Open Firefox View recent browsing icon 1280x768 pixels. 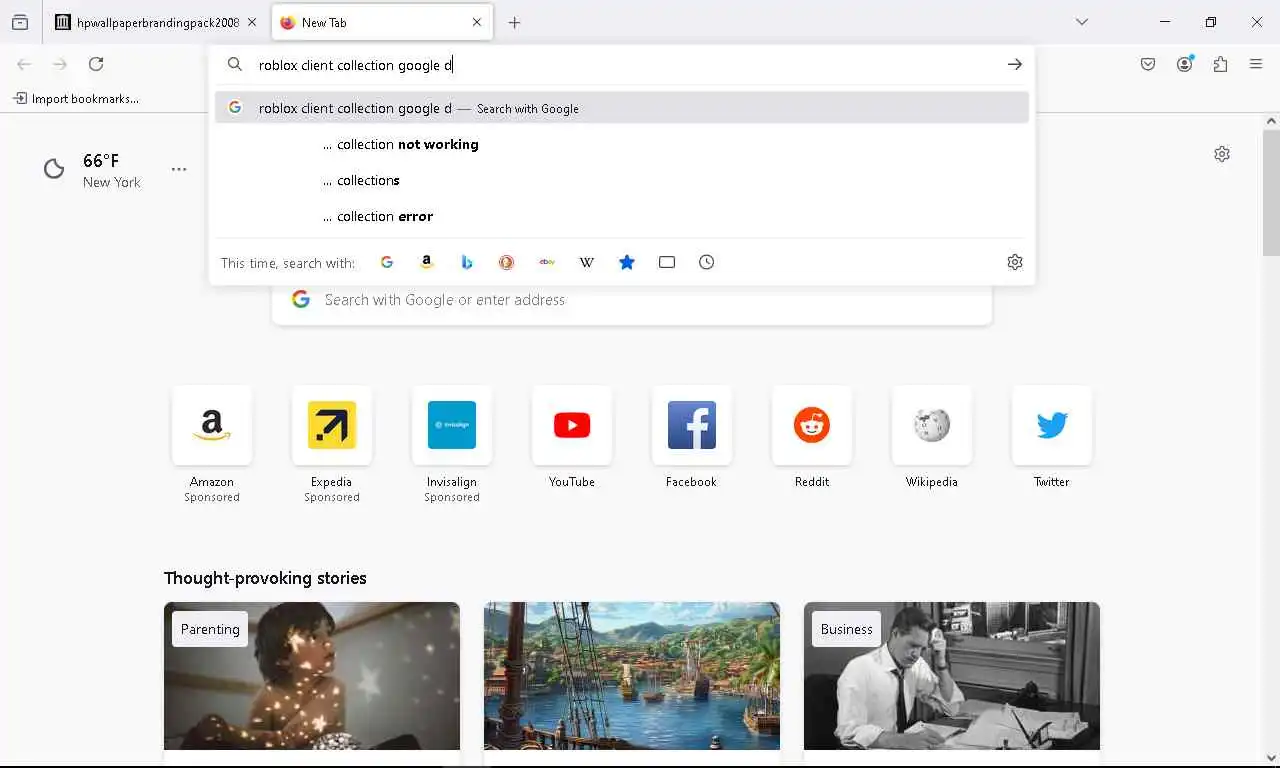coord(20,23)
